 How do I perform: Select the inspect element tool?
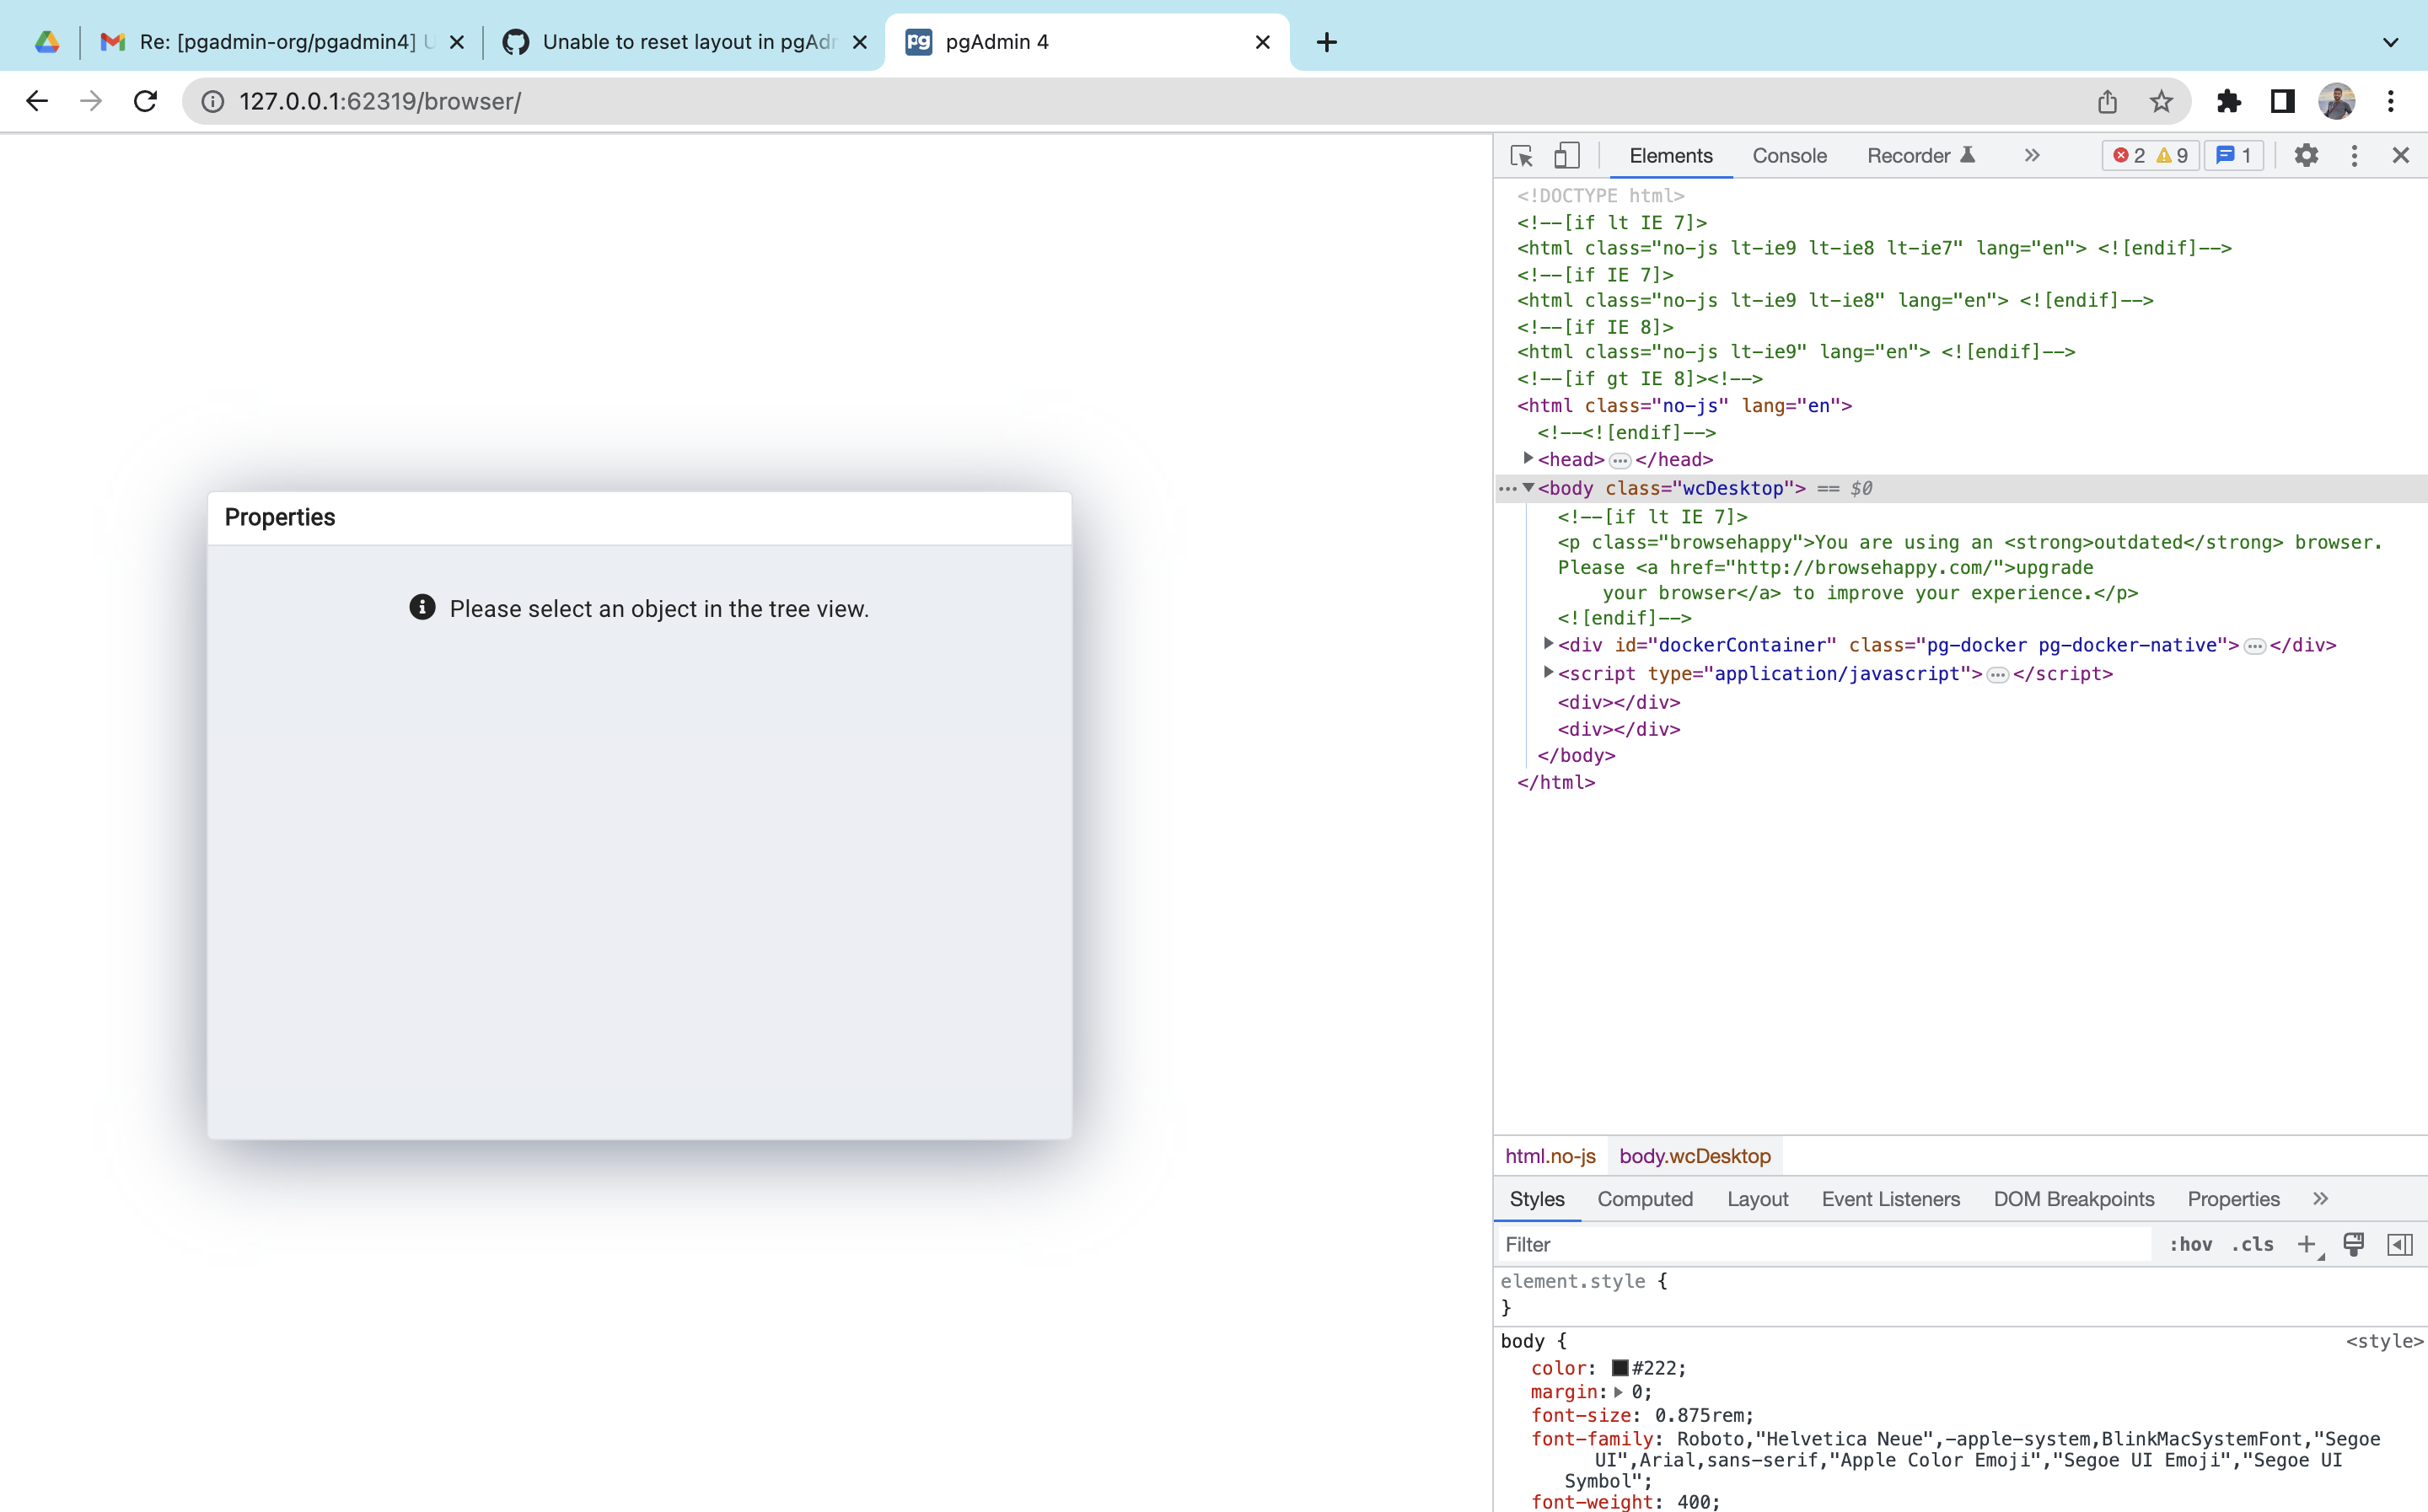coord(1521,155)
